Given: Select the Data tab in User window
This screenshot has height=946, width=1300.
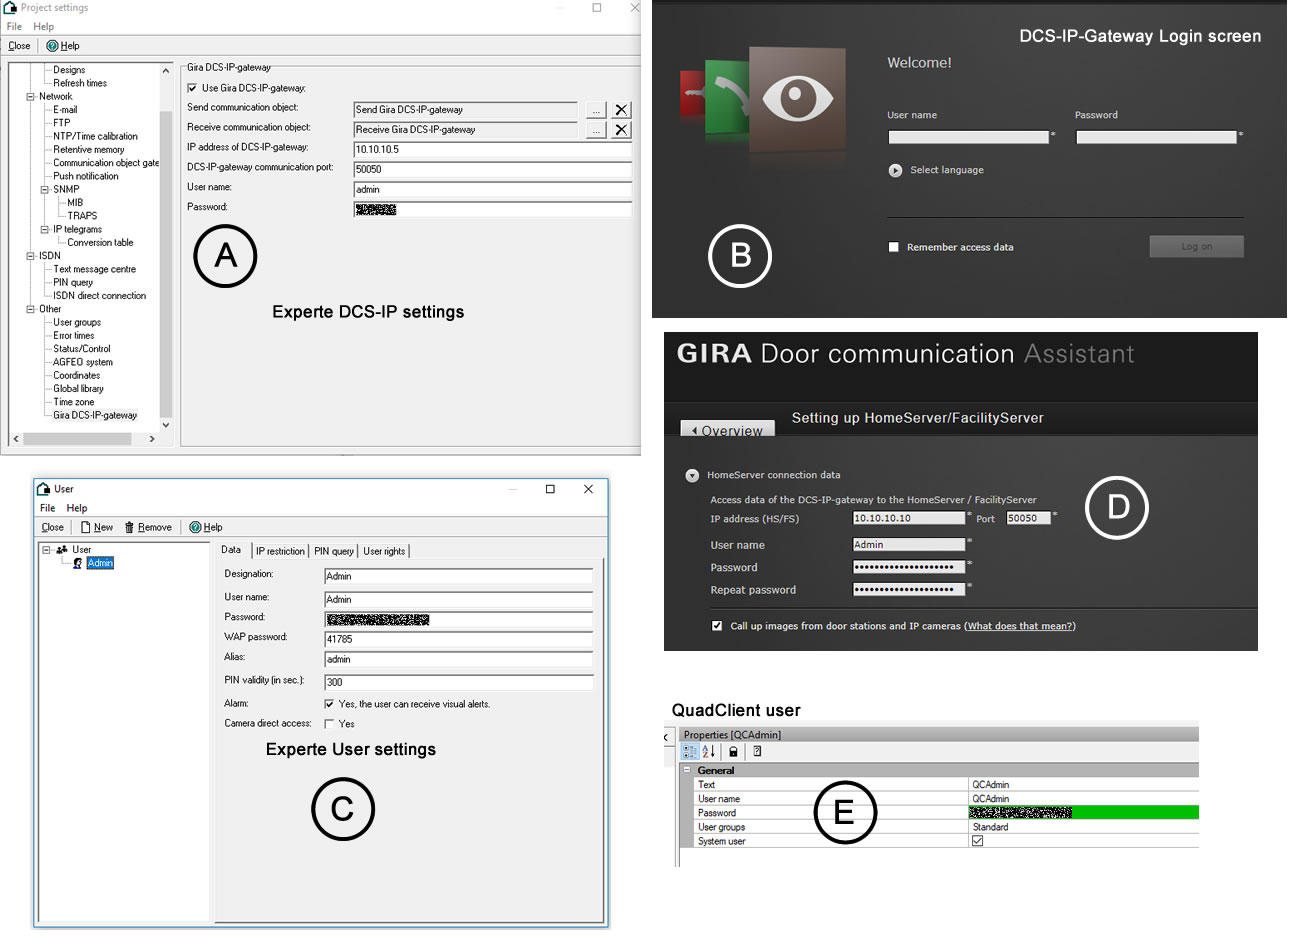Looking at the screenshot, I should click(x=231, y=550).
